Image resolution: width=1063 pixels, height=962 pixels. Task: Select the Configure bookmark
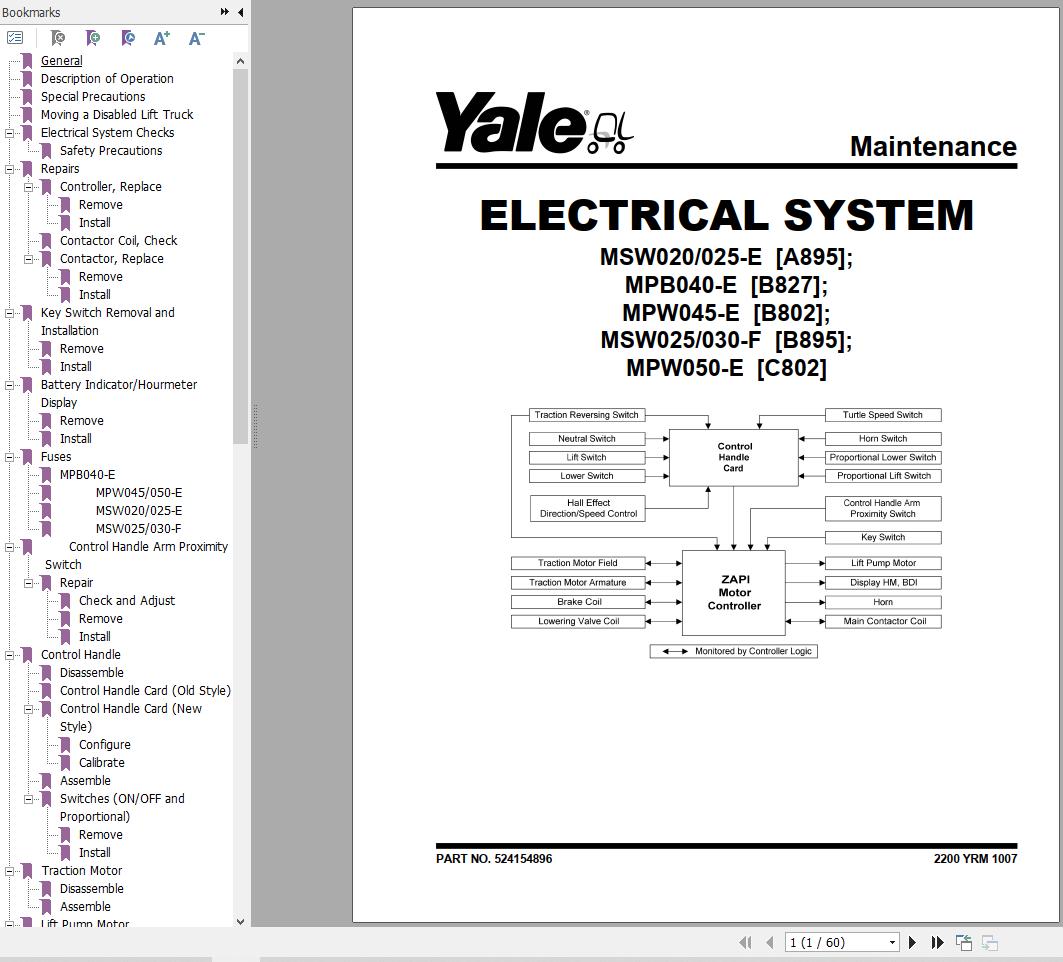tap(104, 744)
